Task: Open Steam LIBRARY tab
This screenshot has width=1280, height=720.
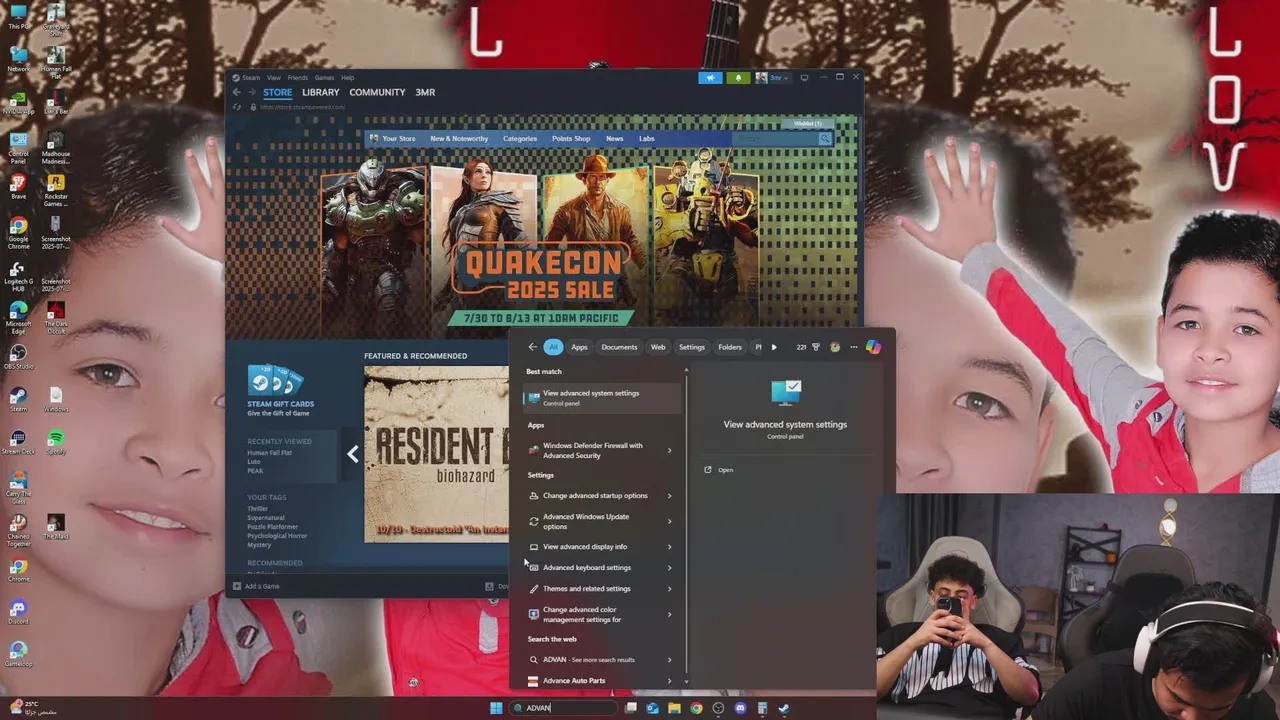Action: coord(320,92)
